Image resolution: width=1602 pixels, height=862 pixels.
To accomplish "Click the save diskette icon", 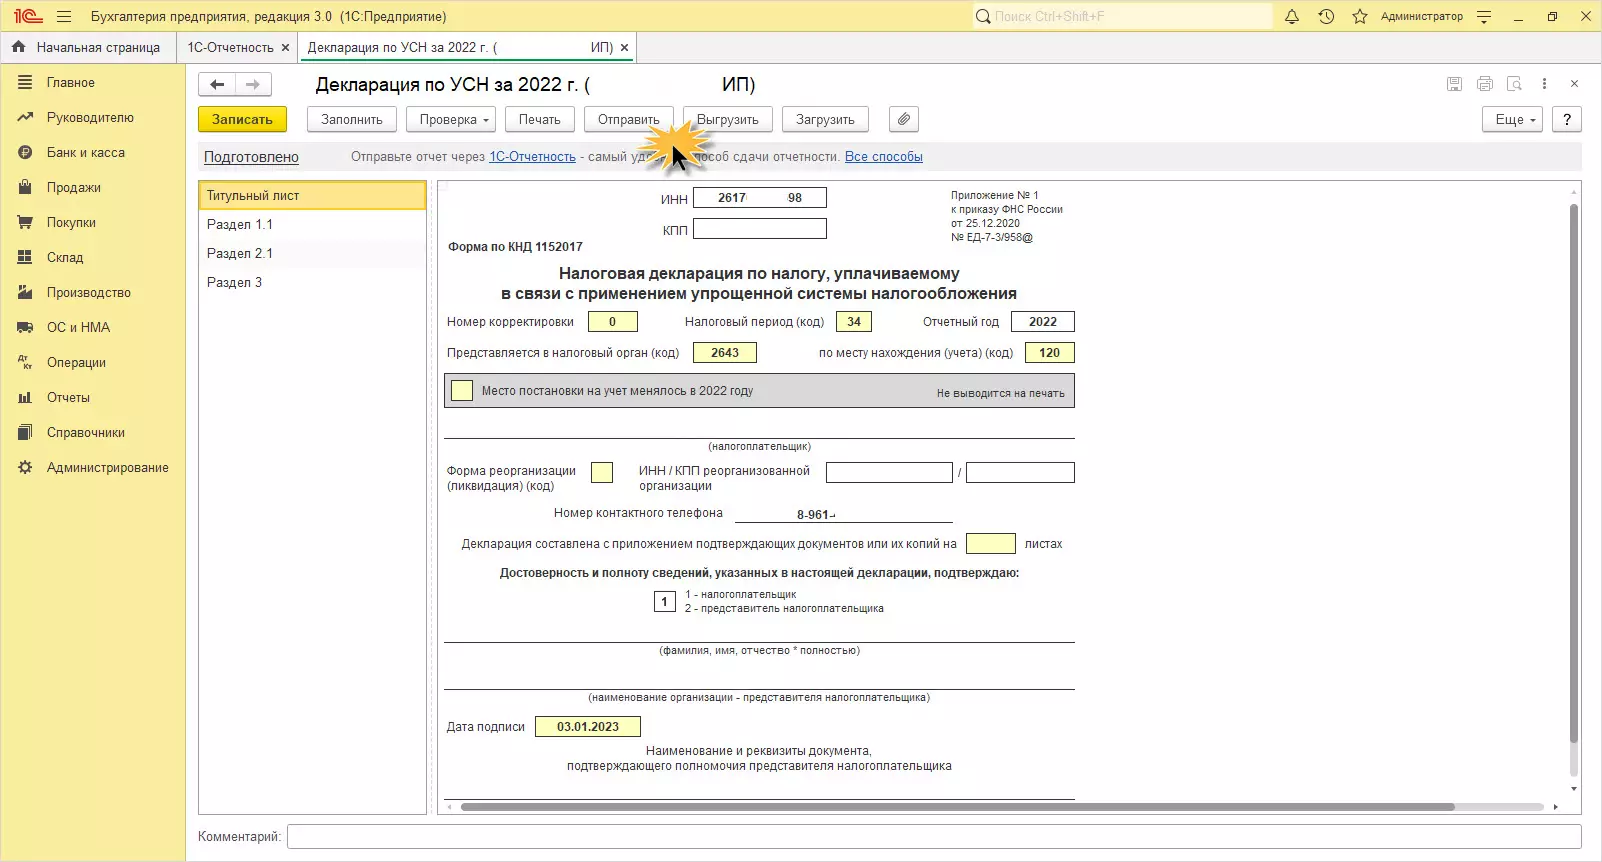I will (x=1454, y=84).
